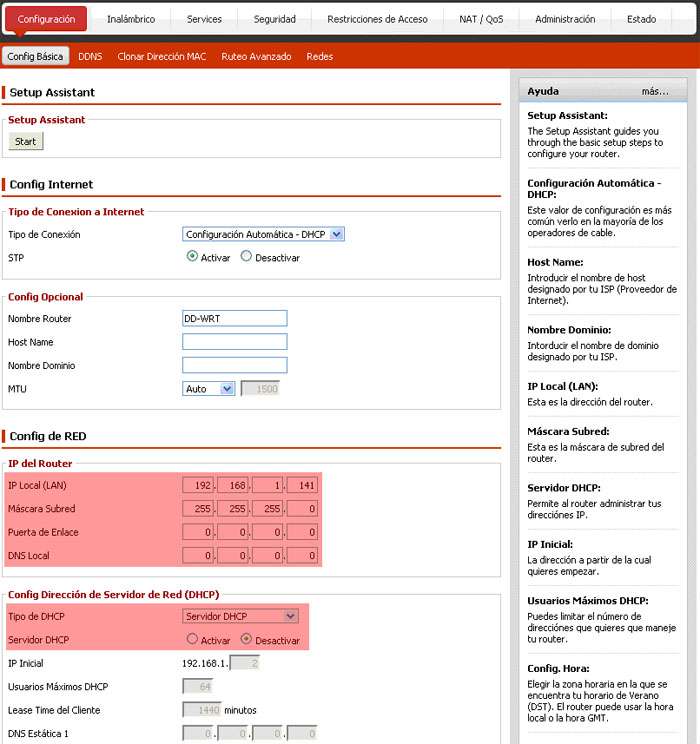Focus the Host Name input field
Viewport: 700px width, 744px height.
coord(234,342)
